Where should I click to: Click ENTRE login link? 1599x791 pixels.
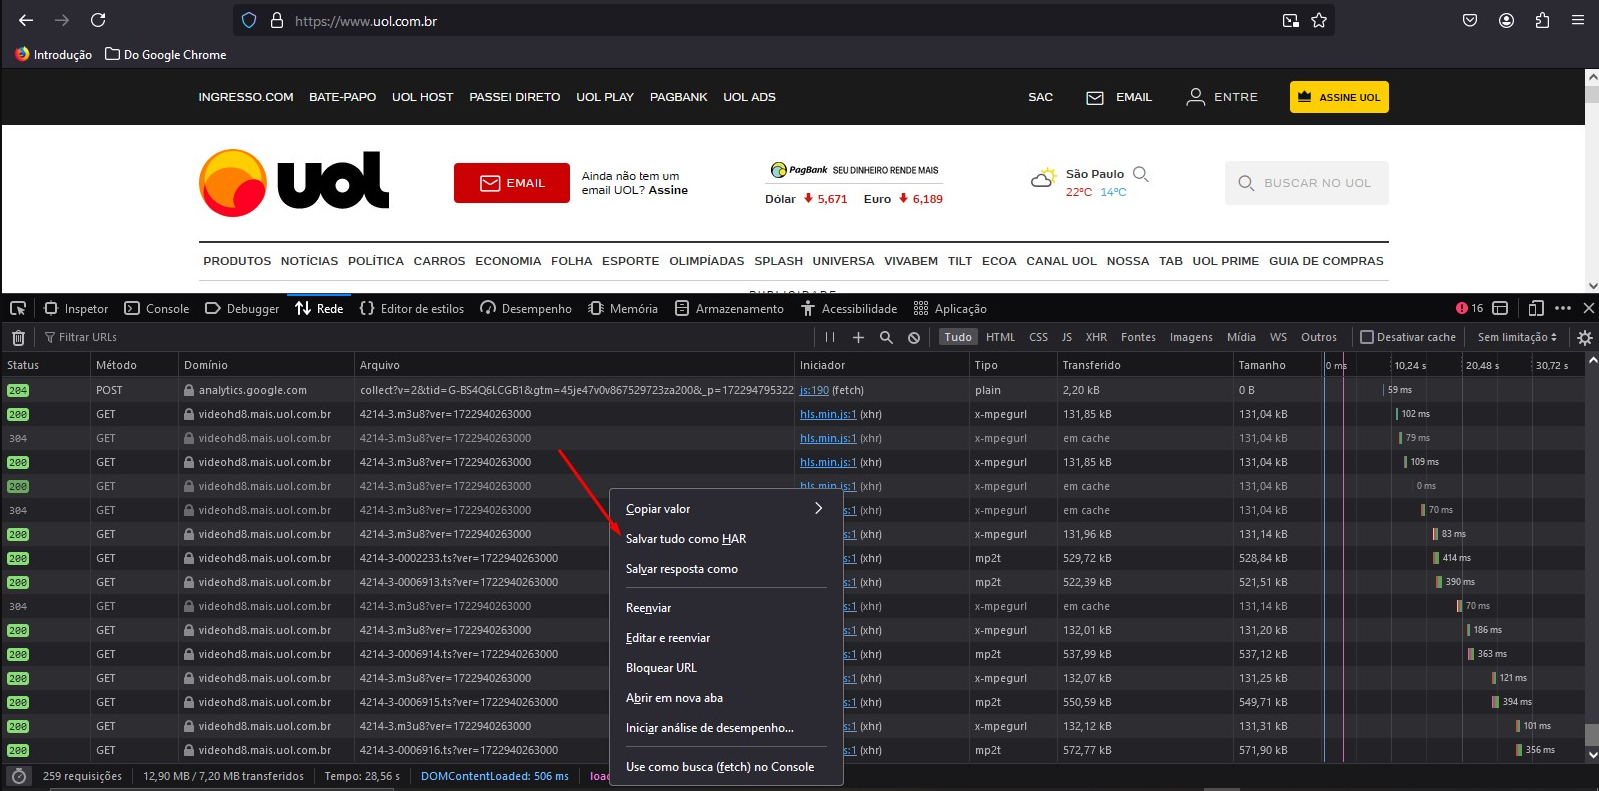1222,97
